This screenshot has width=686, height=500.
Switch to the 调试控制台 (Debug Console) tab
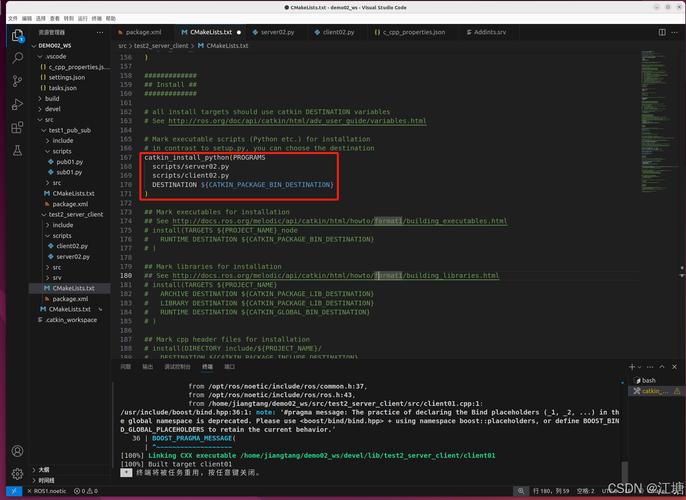pos(177,367)
